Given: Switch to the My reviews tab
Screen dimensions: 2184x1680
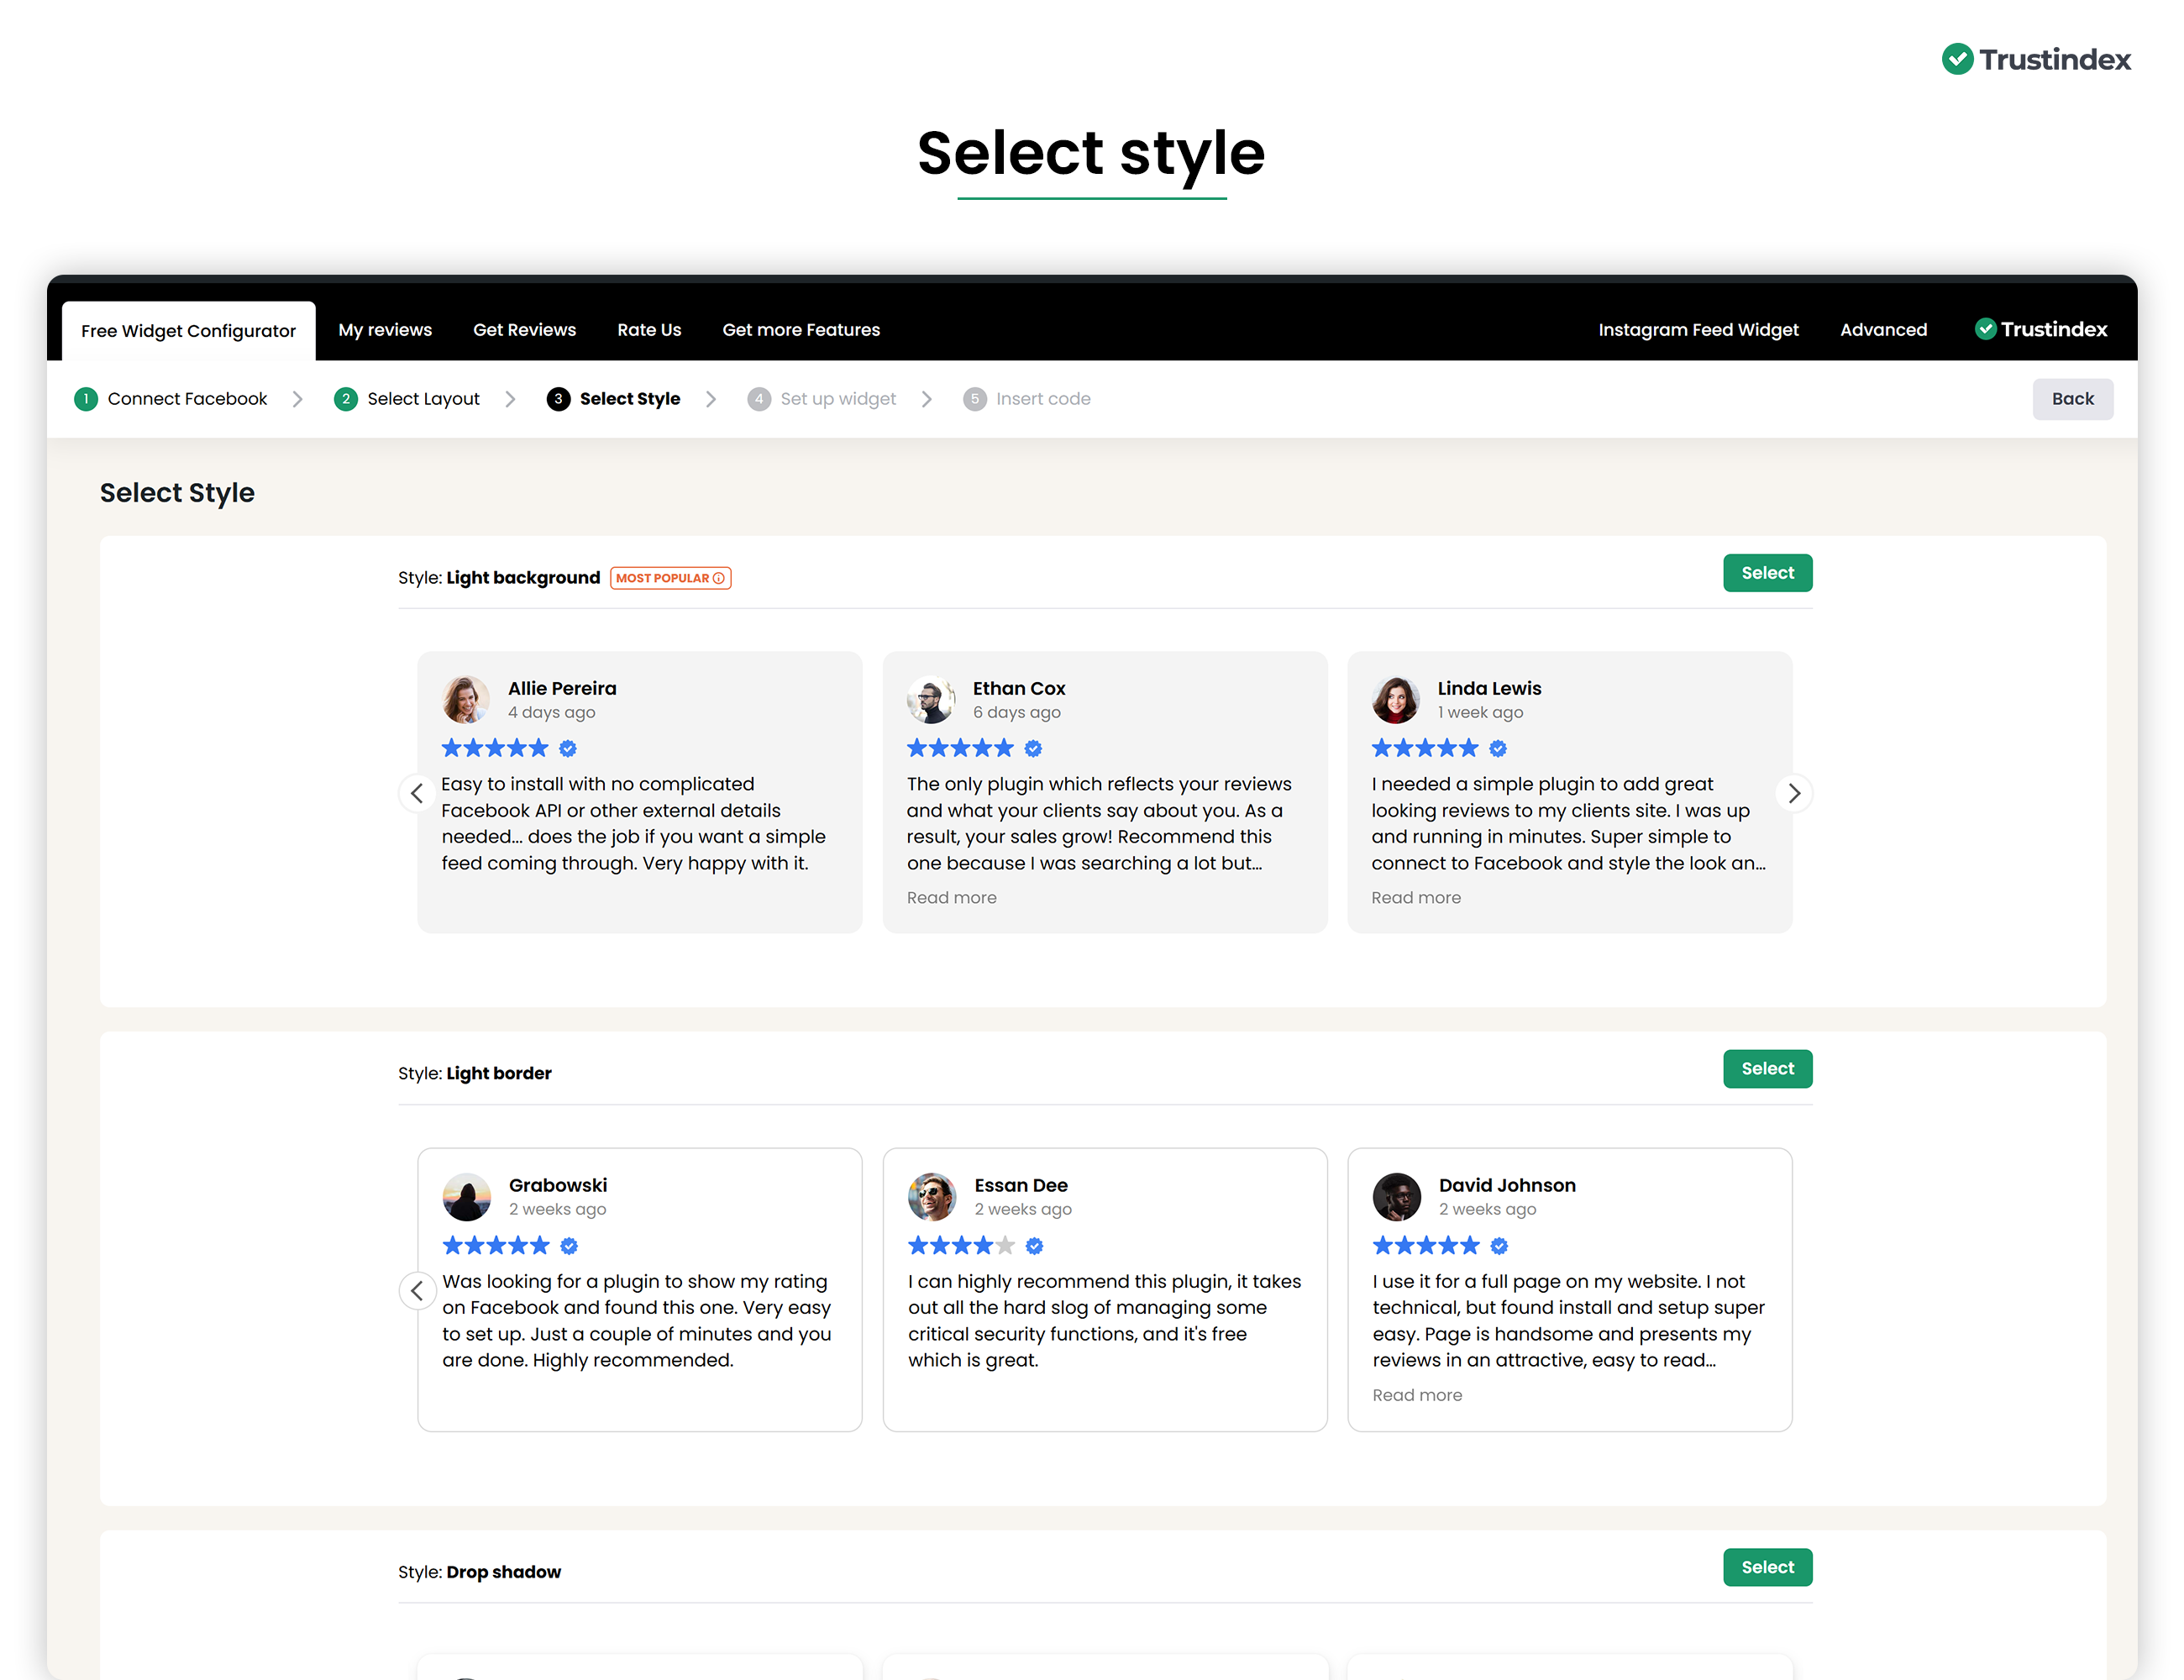Looking at the screenshot, I should [385, 329].
